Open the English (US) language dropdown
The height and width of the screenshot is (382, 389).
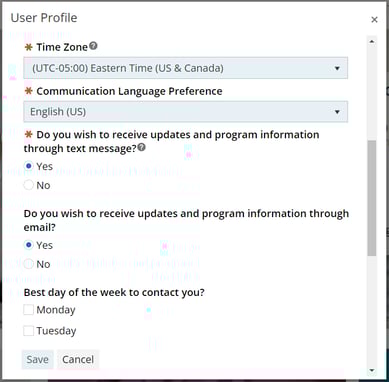pyautogui.click(x=185, y=112)
